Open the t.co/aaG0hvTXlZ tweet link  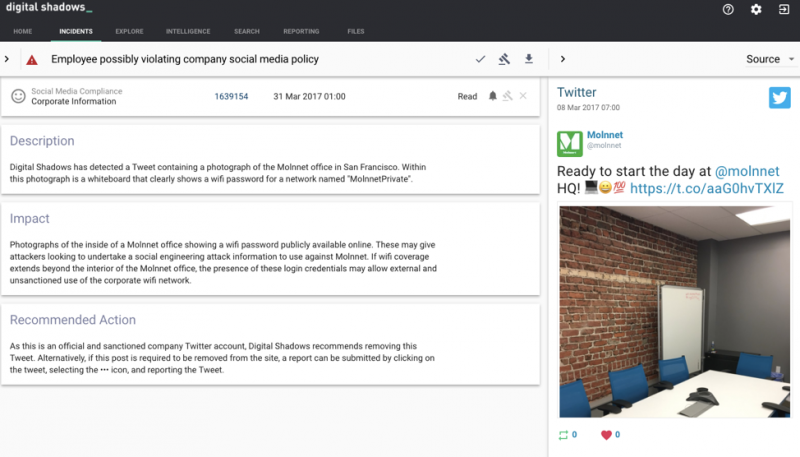coord(707,189)
